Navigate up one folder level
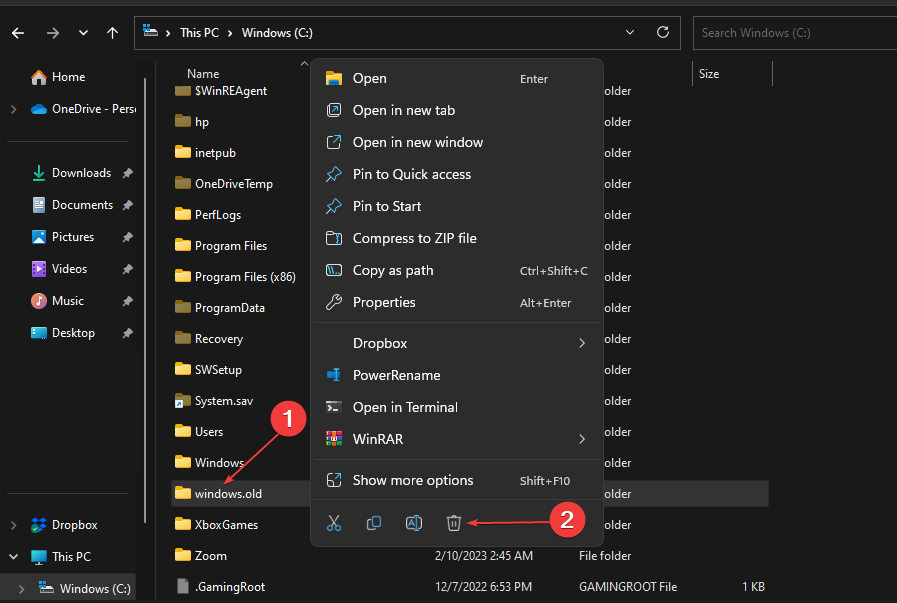Screen dimensions: 897x603 pyautogui.click(x=112, y=32)
